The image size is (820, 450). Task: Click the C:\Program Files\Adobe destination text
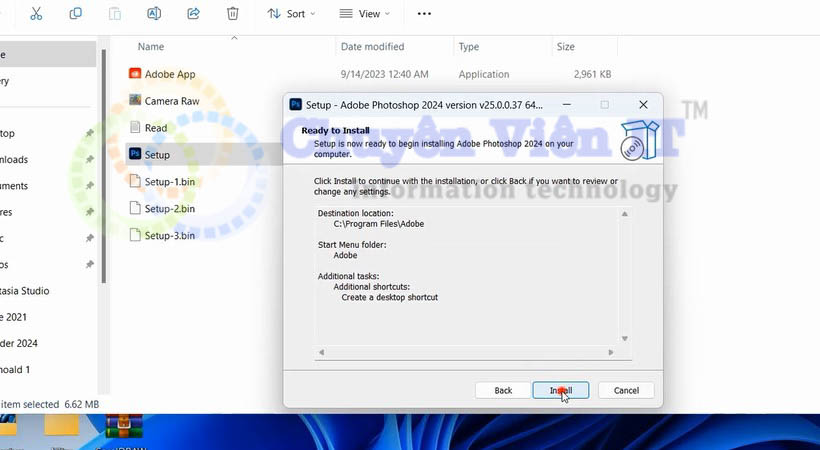pyautogui.click(x=379, y=224)
